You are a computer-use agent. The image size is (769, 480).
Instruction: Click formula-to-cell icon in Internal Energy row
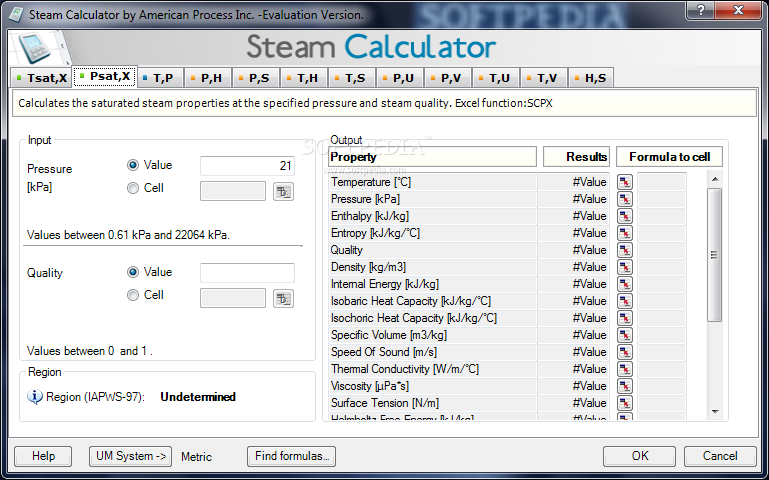click(624, 284)
